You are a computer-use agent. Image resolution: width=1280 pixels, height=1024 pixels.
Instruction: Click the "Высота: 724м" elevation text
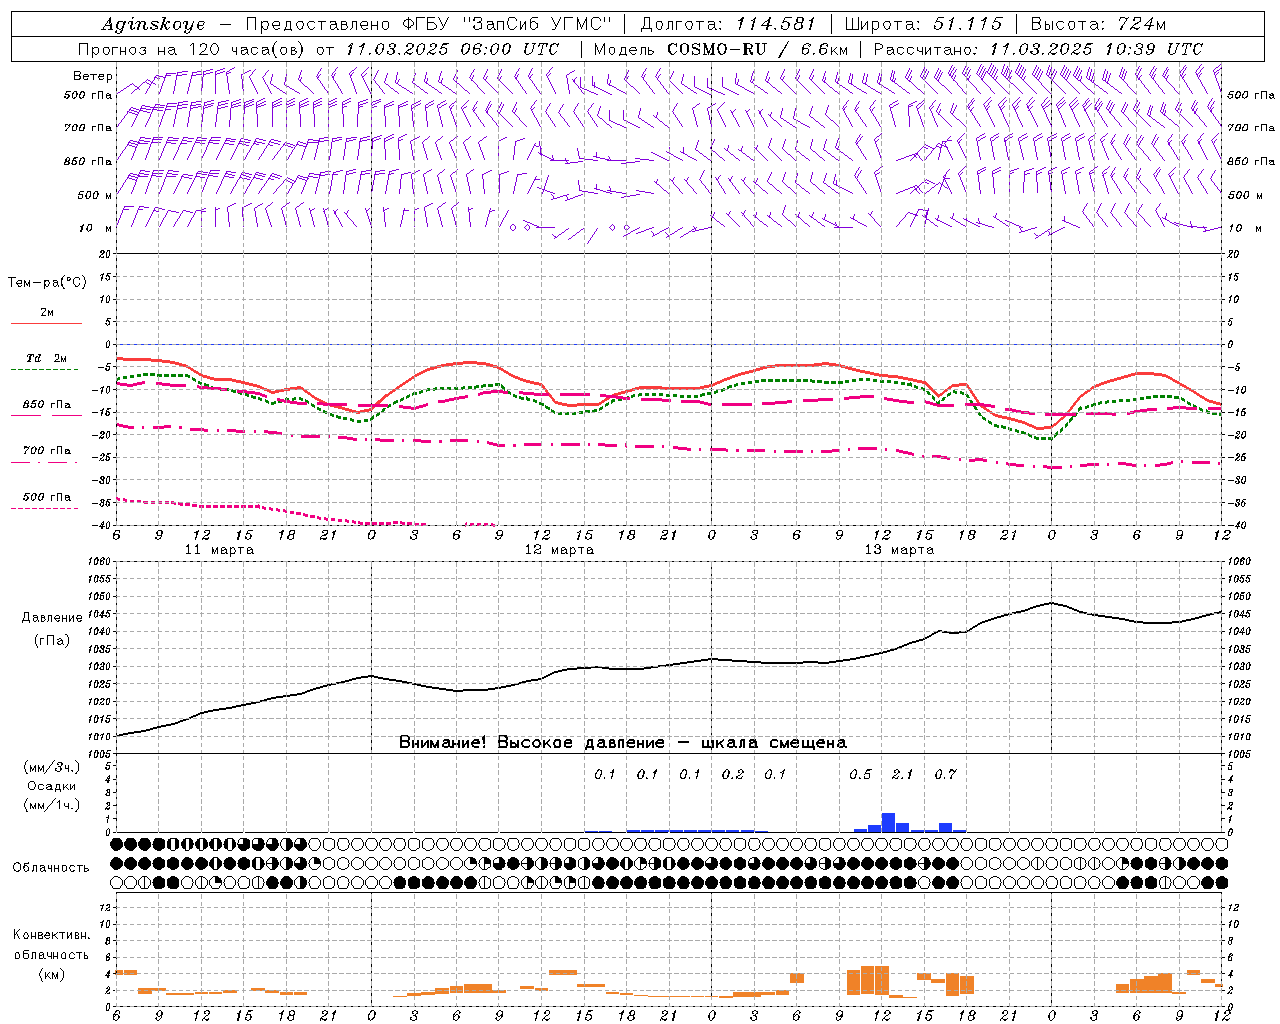pos(1098,24)
